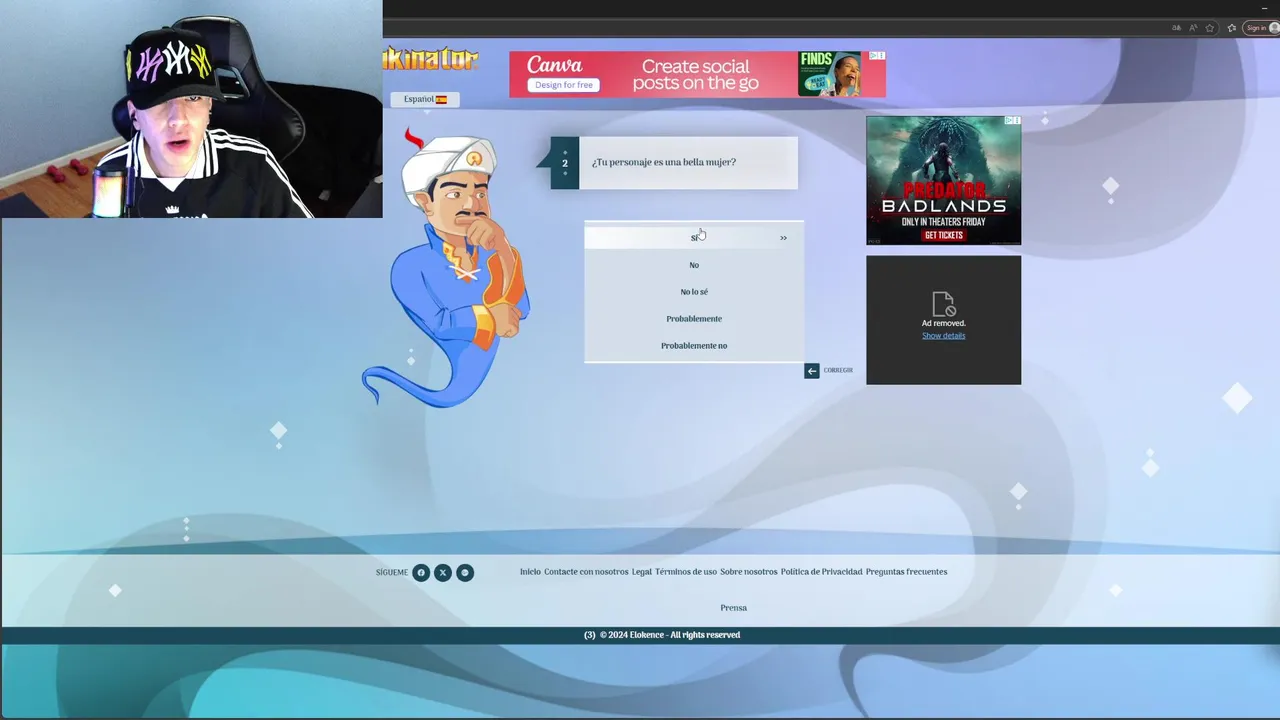The image size is (1280, 720).
Task: Click the double-arrow icon on Sí row
Action: [783, 238]
